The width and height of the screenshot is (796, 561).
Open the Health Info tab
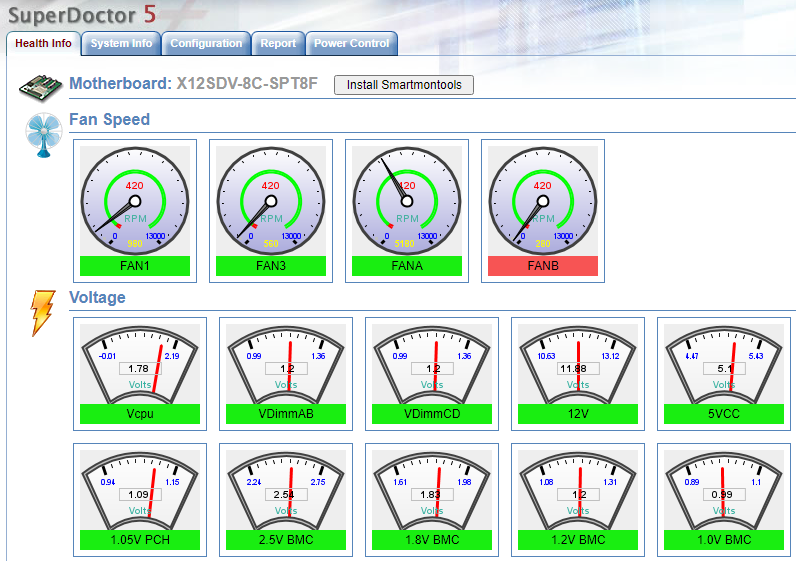pos(43,44)
